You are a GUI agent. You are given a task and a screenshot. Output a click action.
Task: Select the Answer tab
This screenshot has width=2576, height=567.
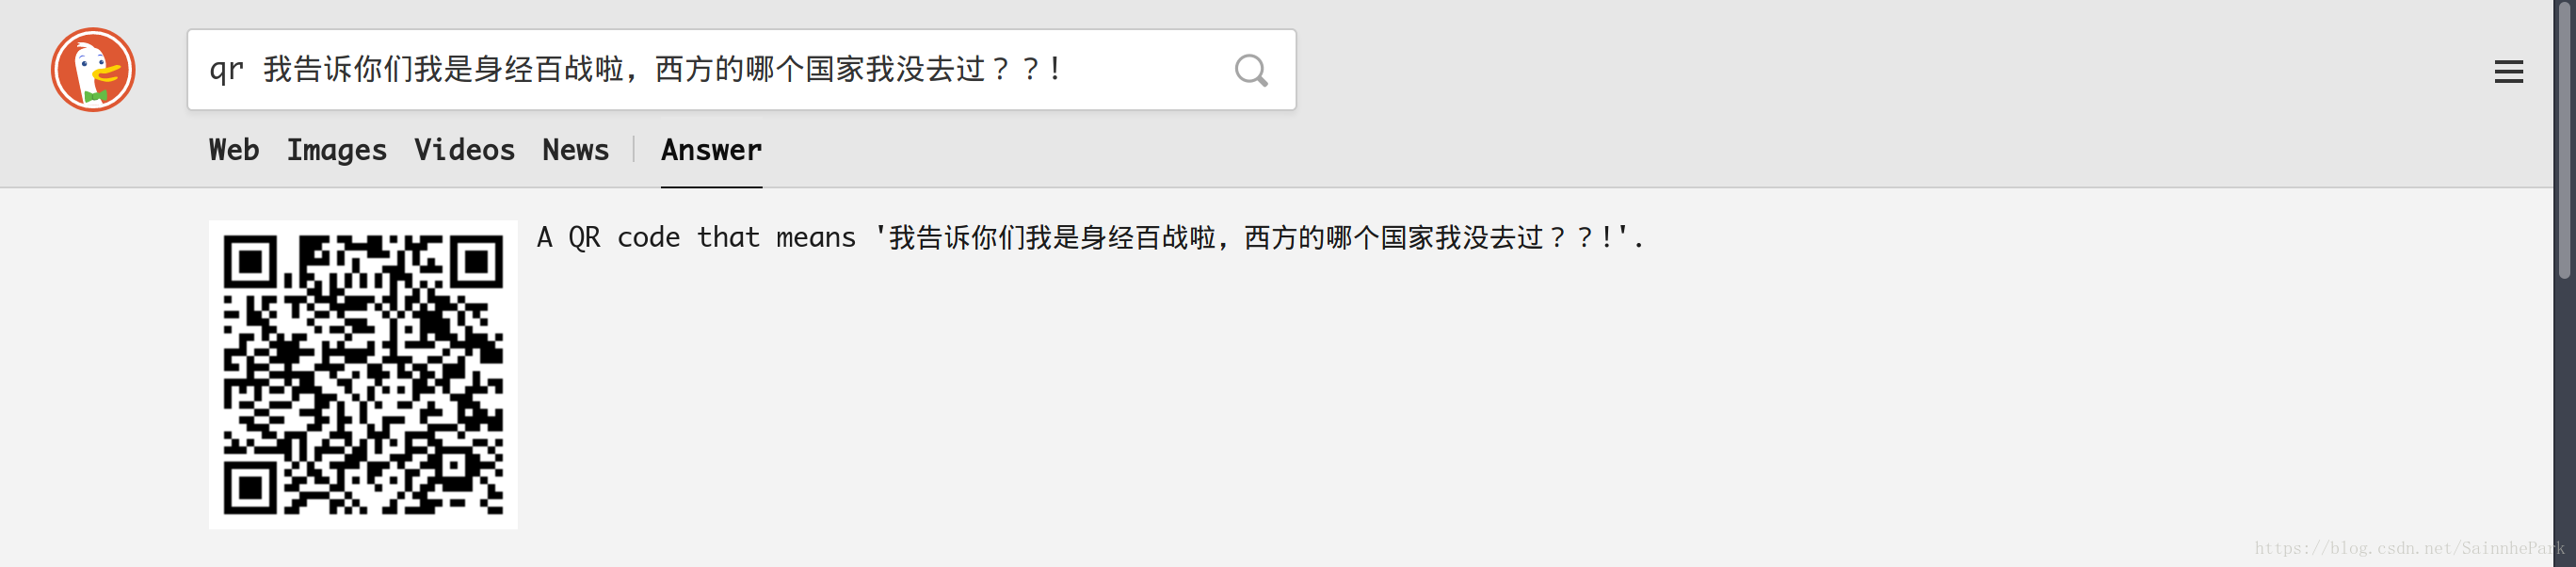click(711, 150)
